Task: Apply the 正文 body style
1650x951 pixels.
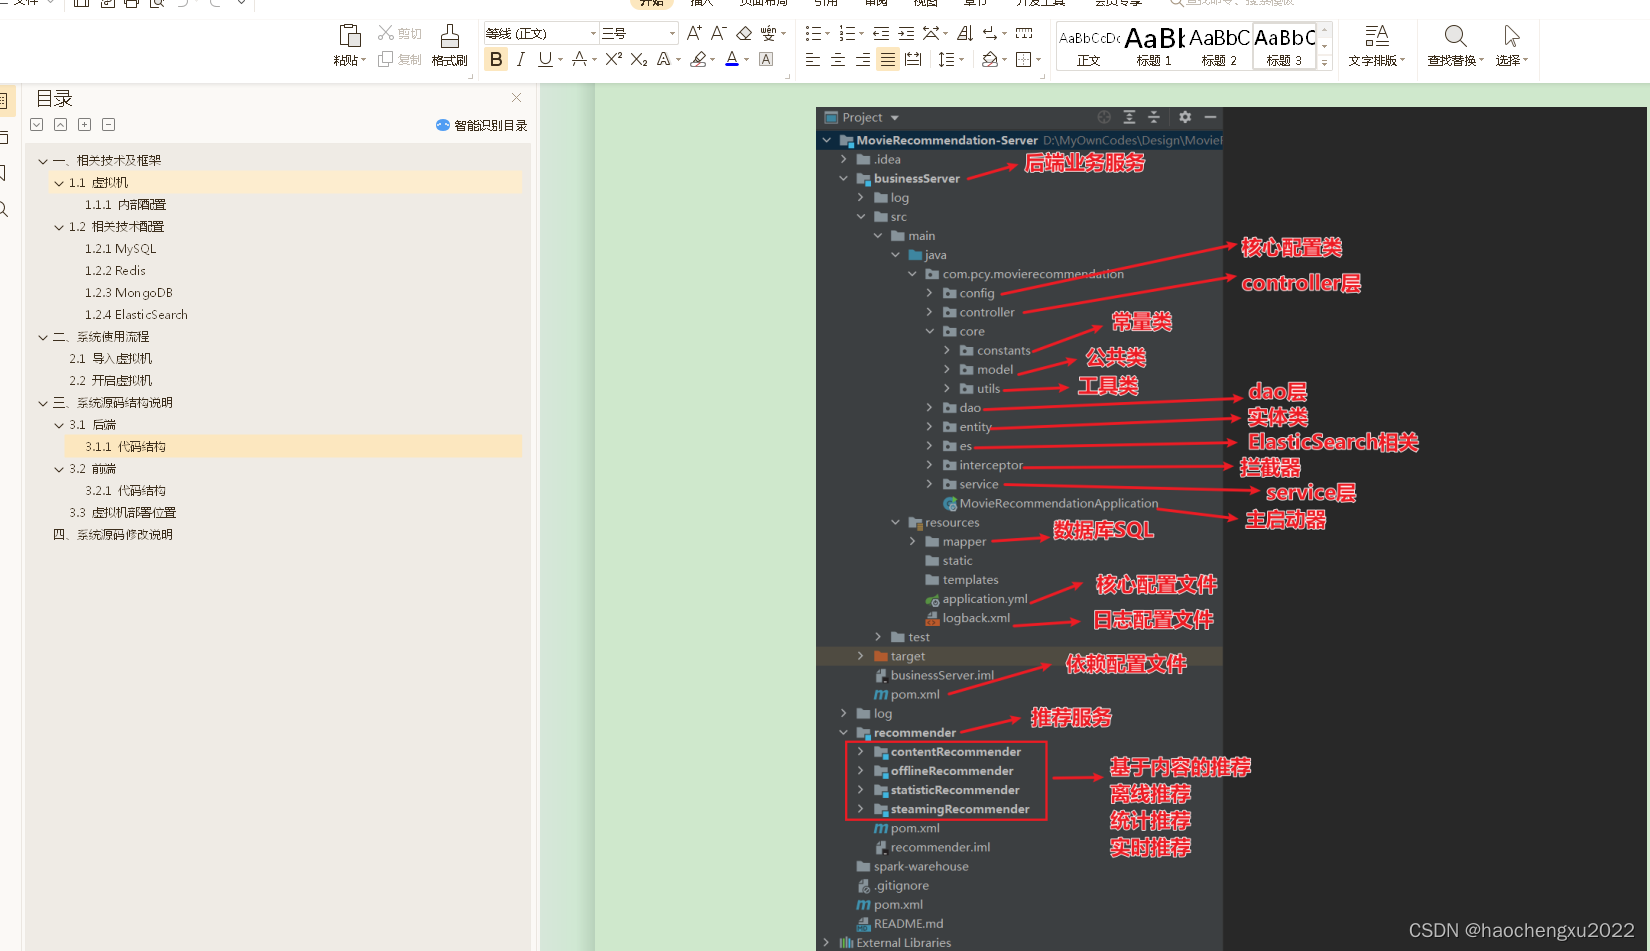Action: coord(1088,47)
